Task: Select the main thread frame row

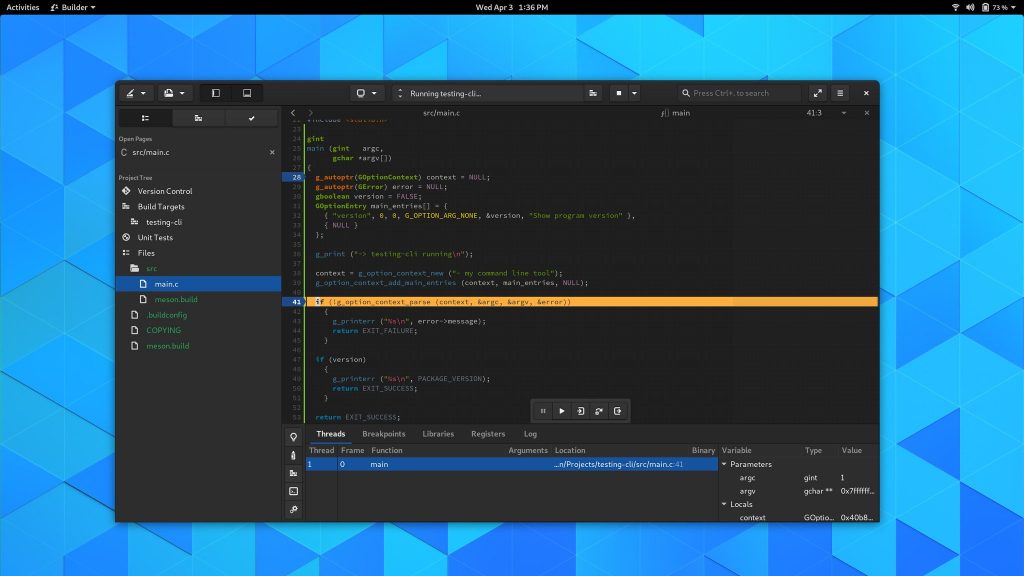Action: tap(512, 464)
